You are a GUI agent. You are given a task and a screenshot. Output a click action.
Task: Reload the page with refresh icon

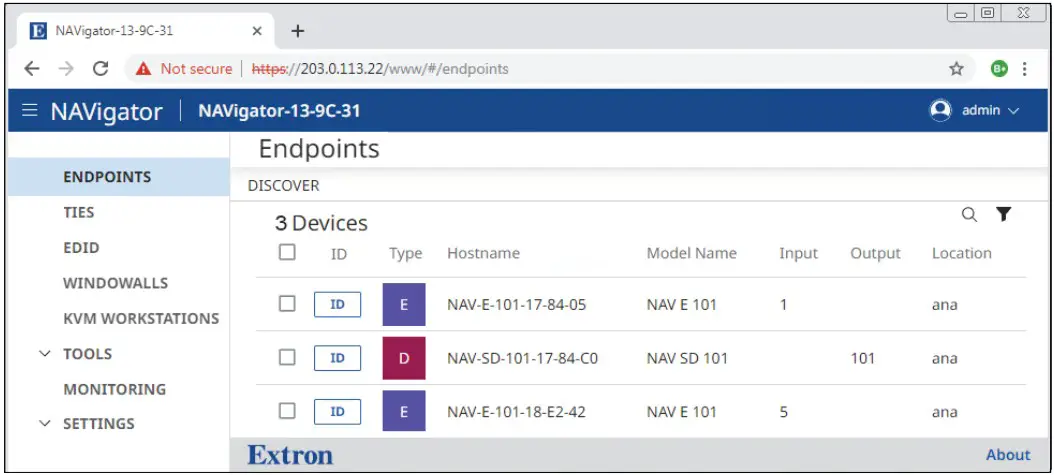pyautogui.click(x=101, y=69)
